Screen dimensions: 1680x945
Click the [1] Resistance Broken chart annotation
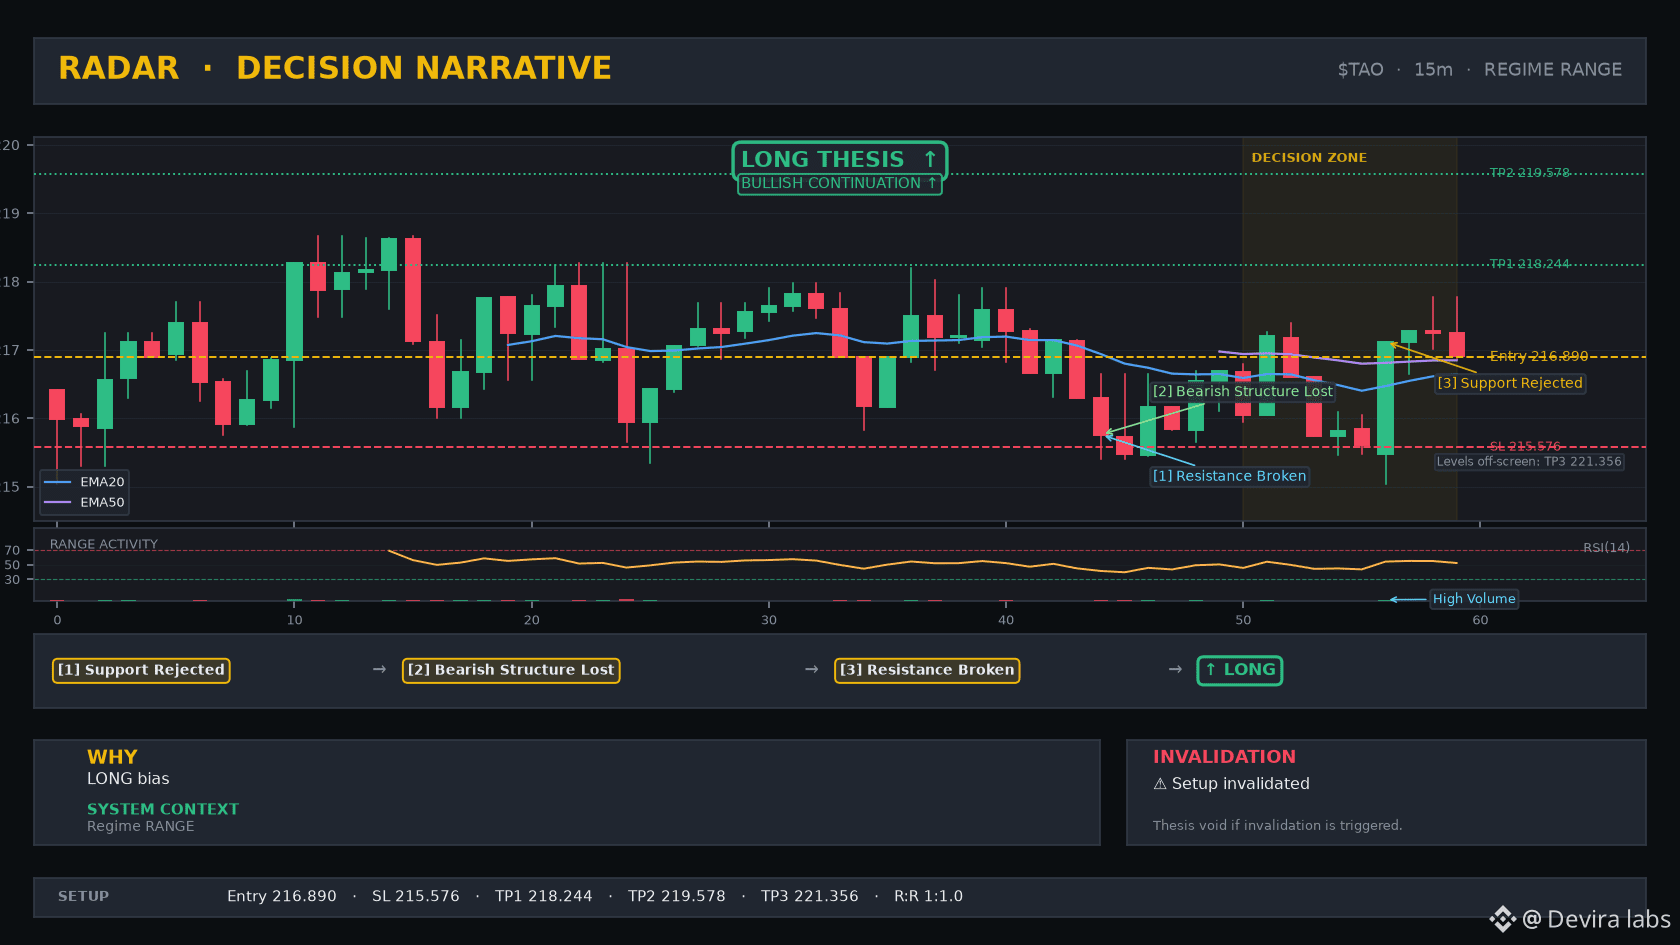coord(1229,476)
